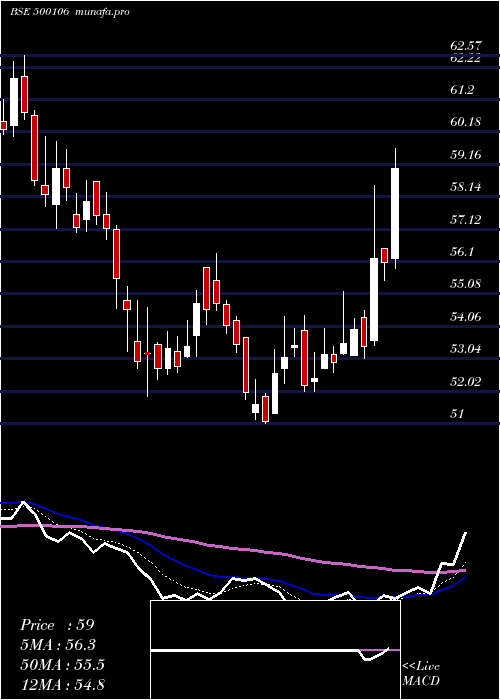The height and width of the screenshot is (700, 500).
Task: Click the 59.16 price axis label
Action: click(x=466, y=155)
